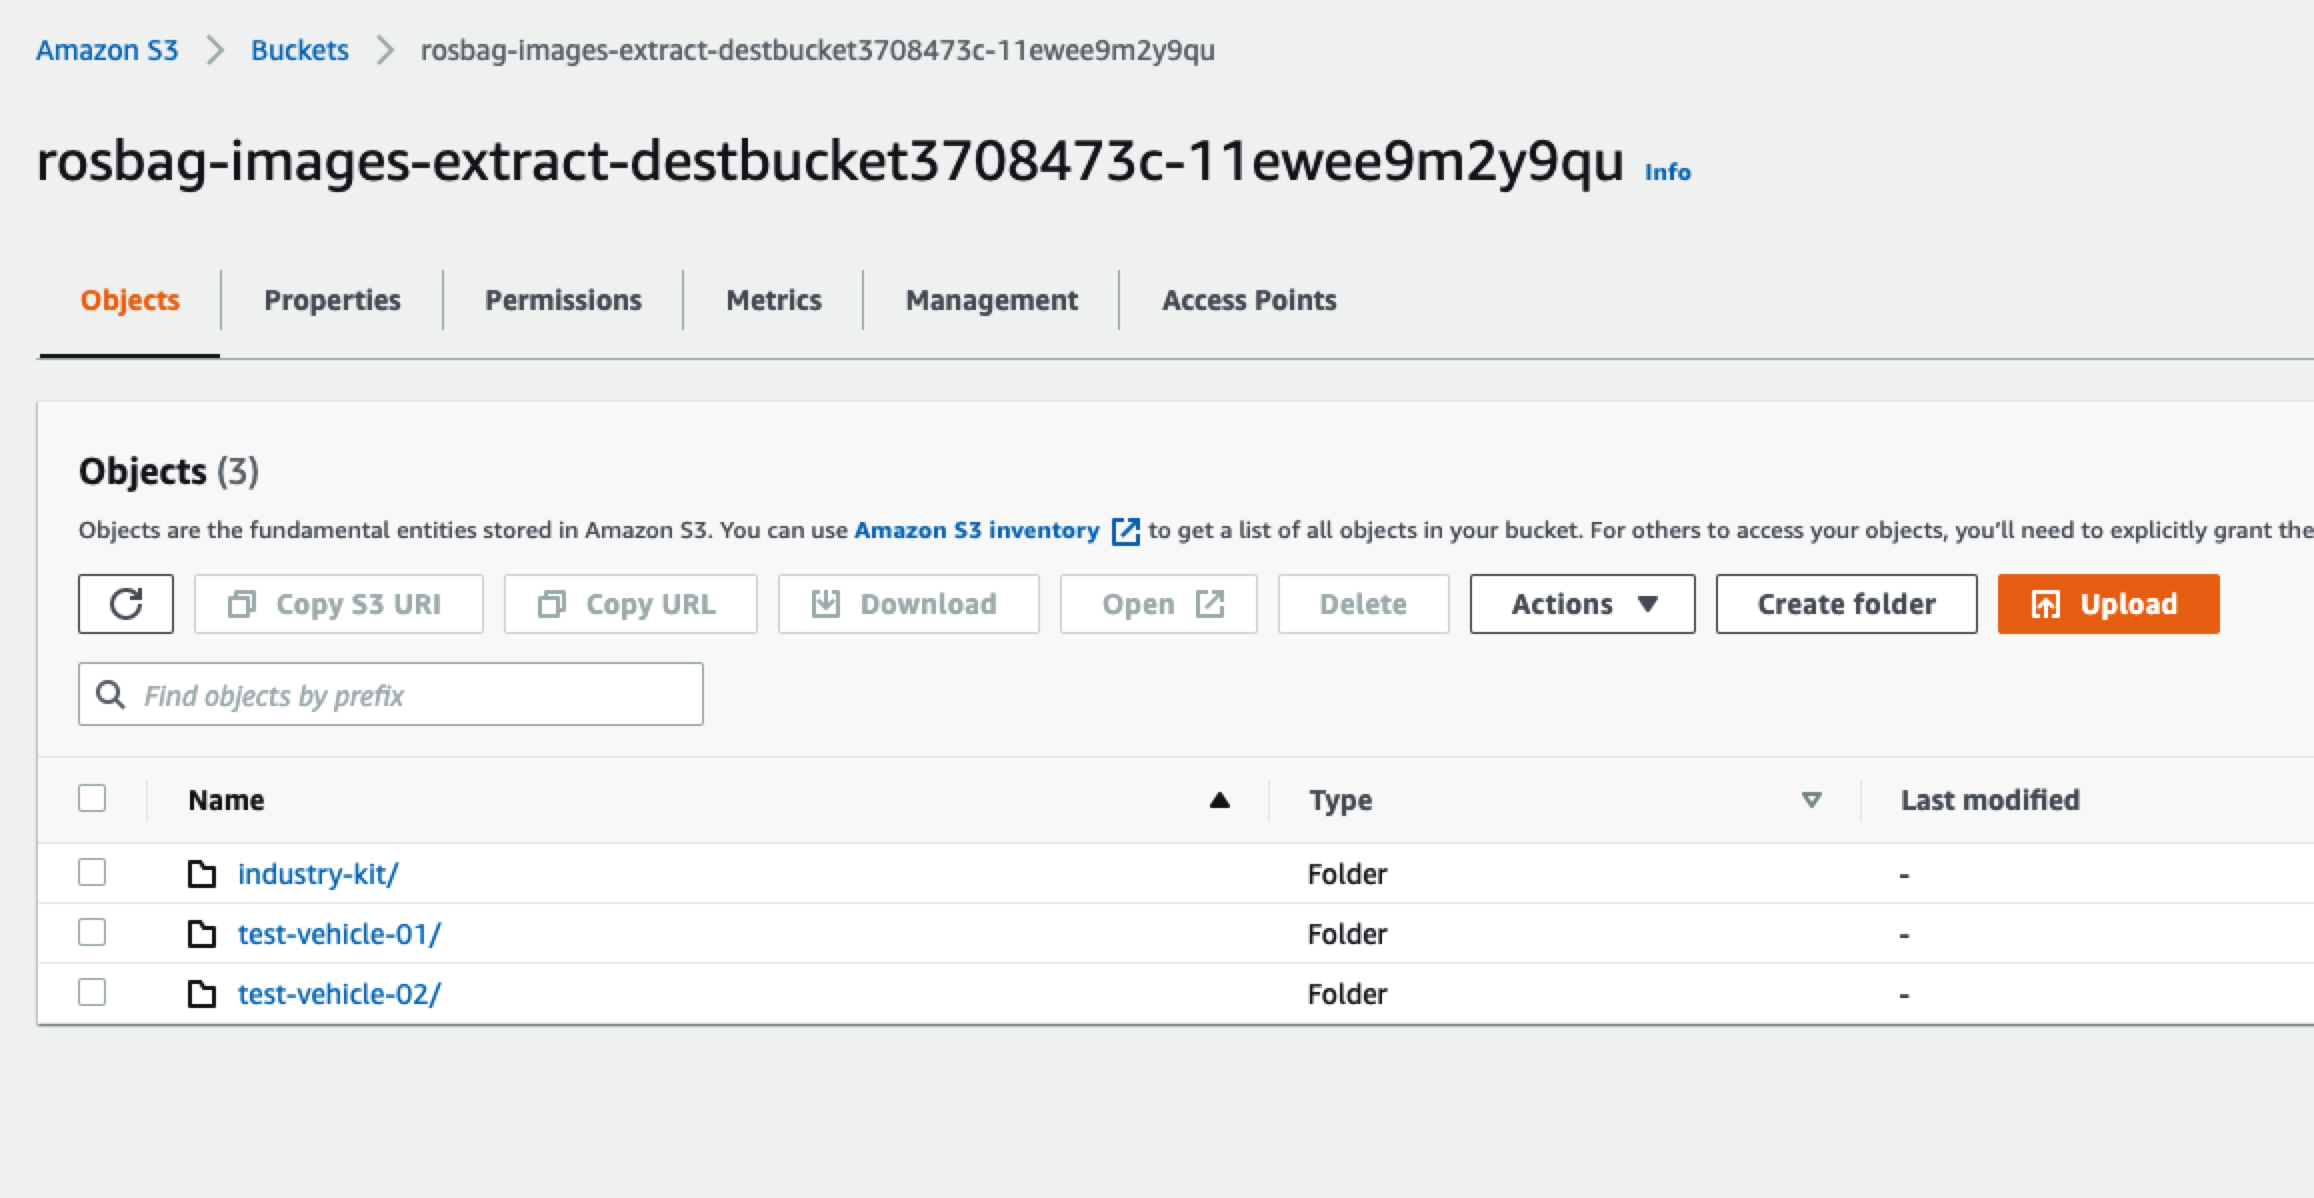This screenshot has width=2314, height=1198.
Task: Click the folder icon next to industry-kit/
Action: (x=202, y=874)
